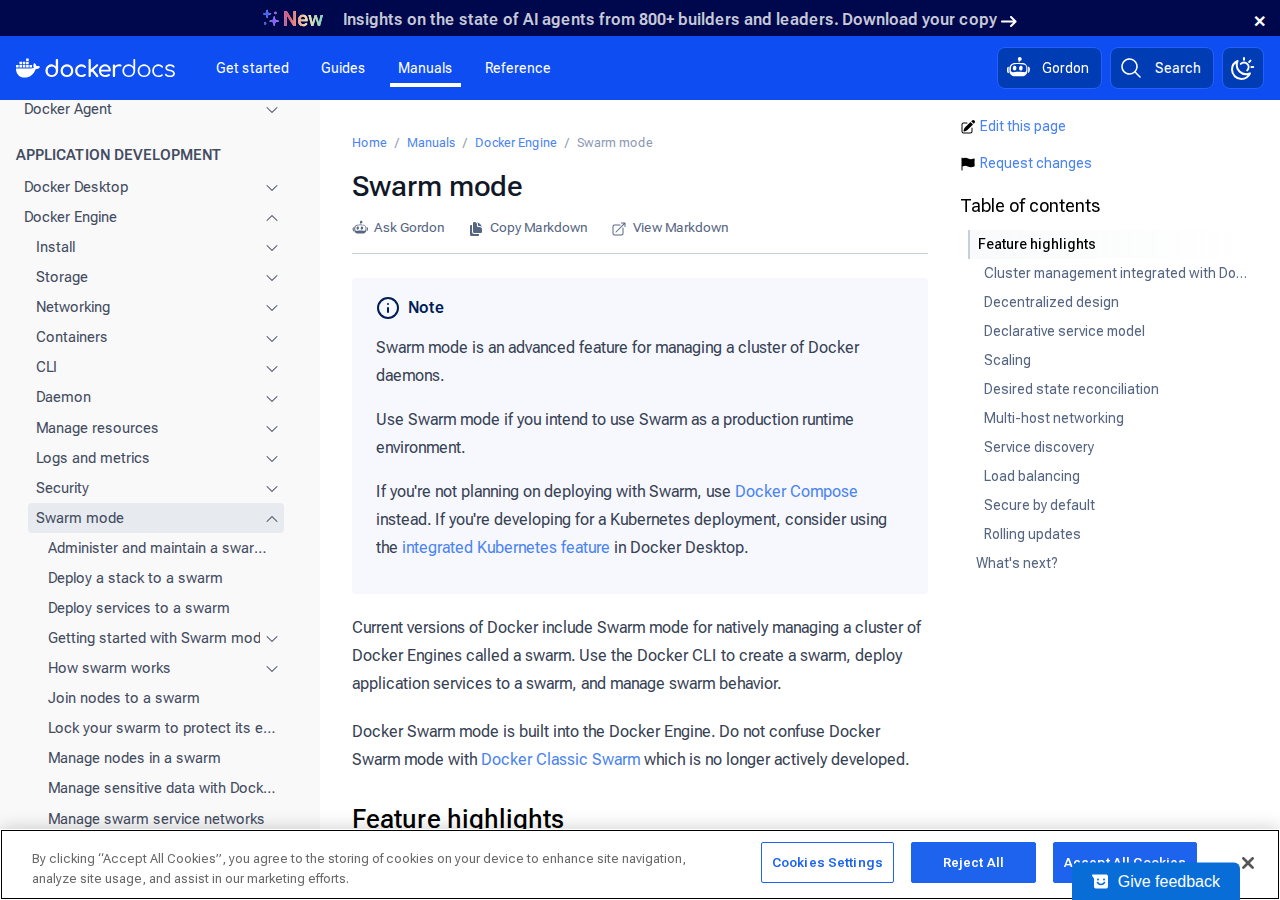The image size is (1280, 900).
Task: Expand How swarm works chevron
Action: 272,668
